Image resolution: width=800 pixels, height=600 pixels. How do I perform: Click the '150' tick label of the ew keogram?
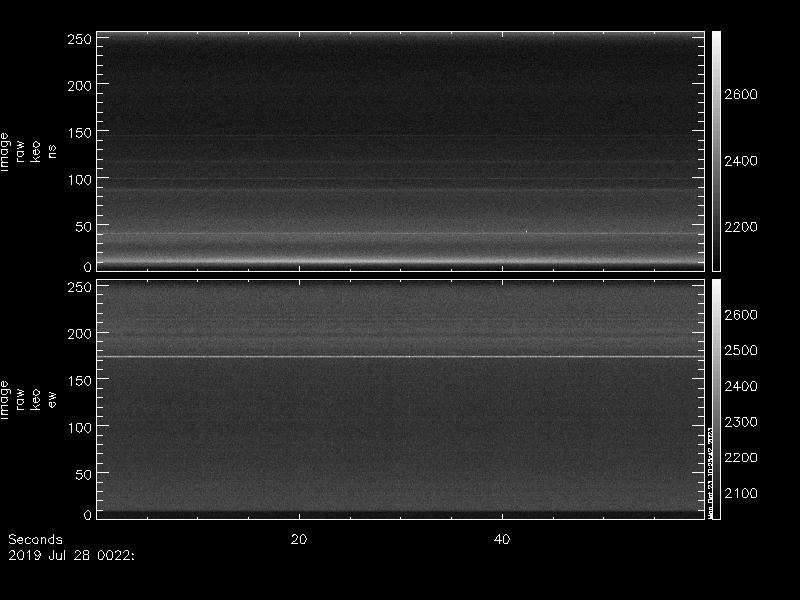80,381
